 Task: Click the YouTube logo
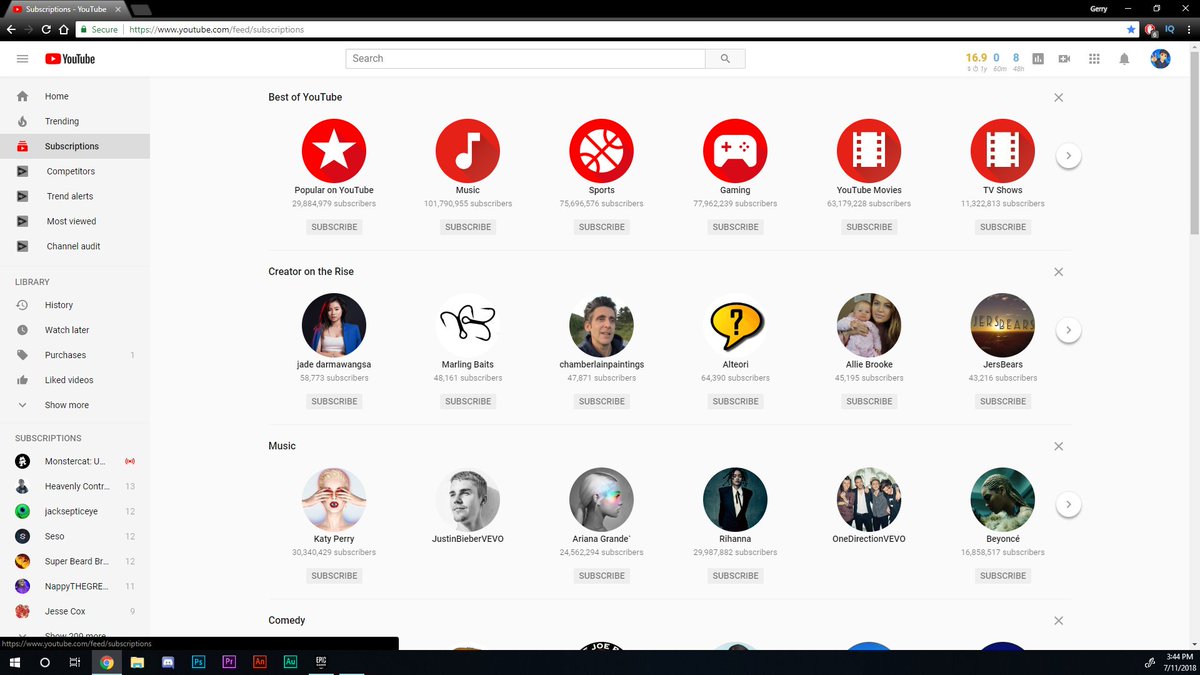click(x=70, y=59)
